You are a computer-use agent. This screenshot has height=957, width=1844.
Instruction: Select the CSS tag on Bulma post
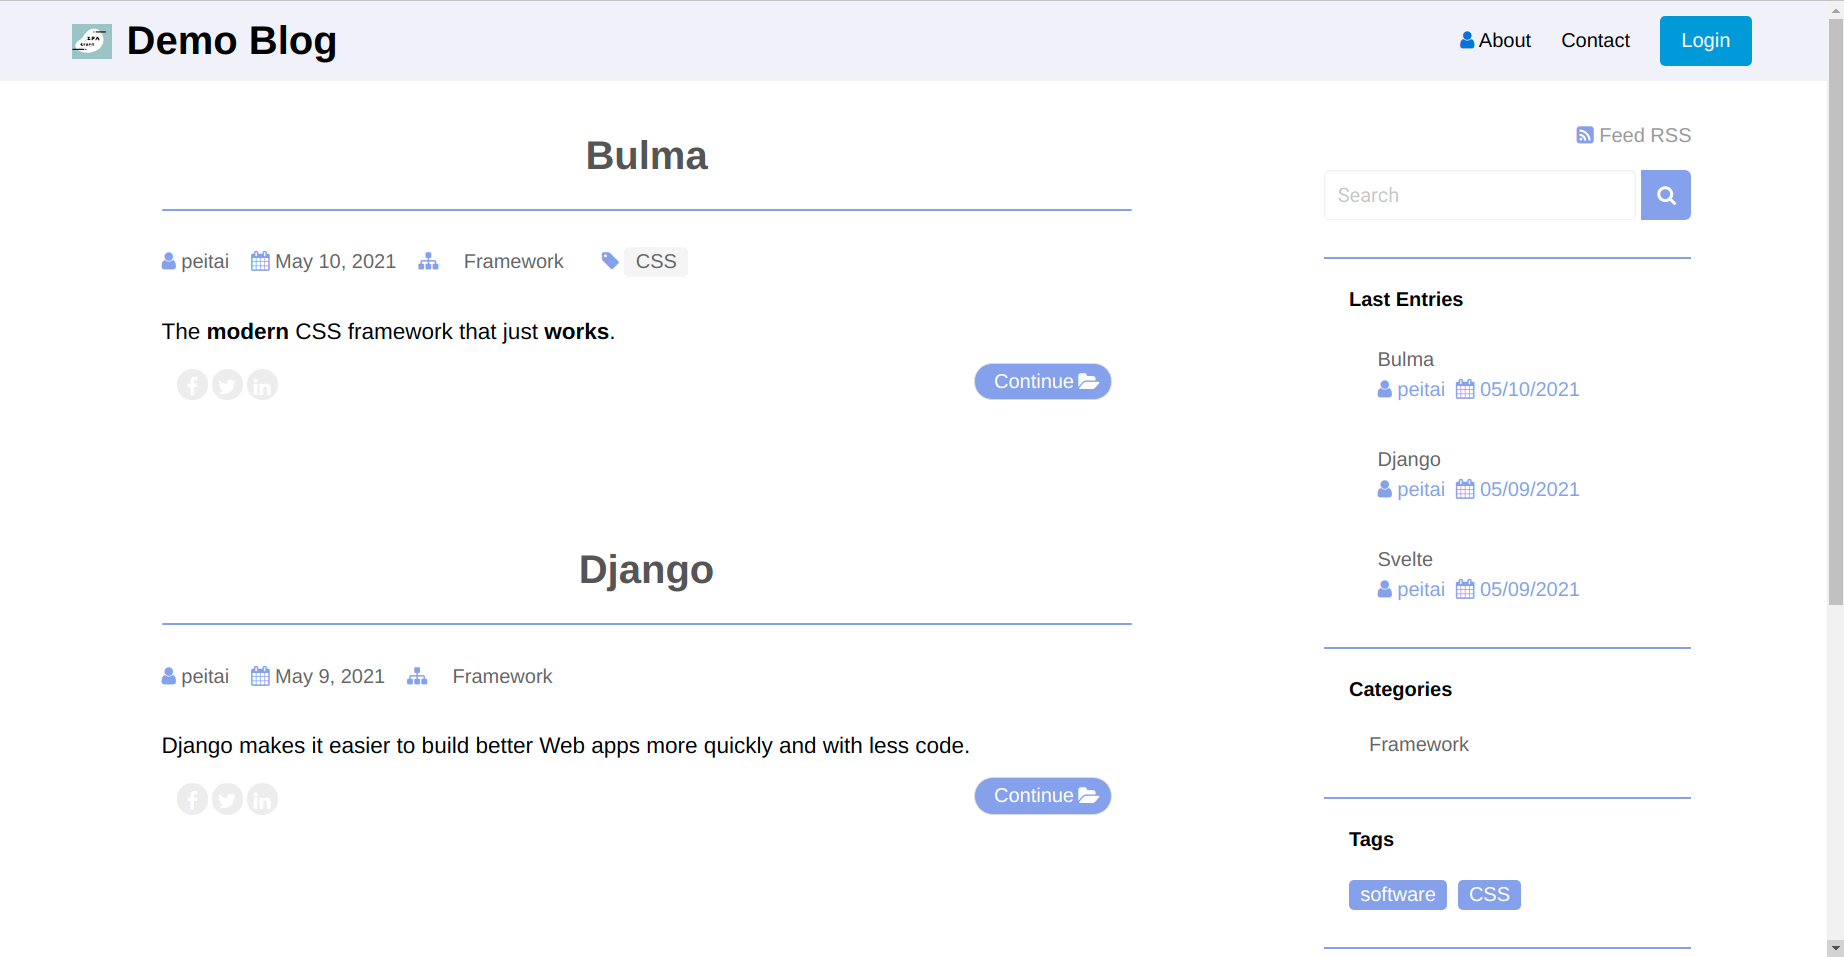(656, 261)
